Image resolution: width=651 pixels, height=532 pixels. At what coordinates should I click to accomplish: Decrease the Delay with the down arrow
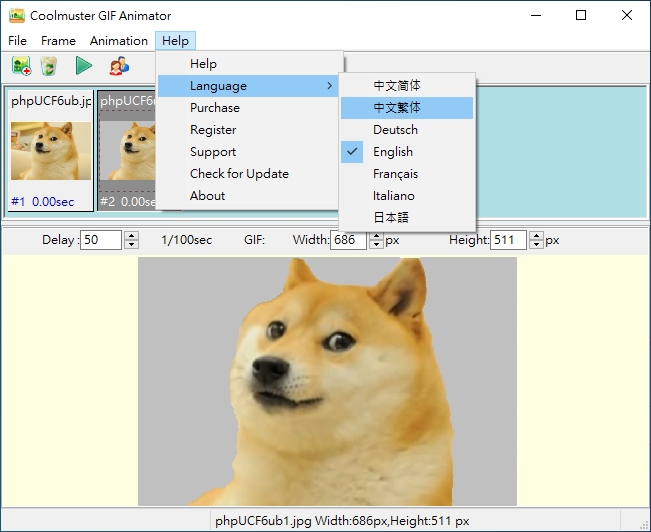pyautogui.click(x=131, y=245)
